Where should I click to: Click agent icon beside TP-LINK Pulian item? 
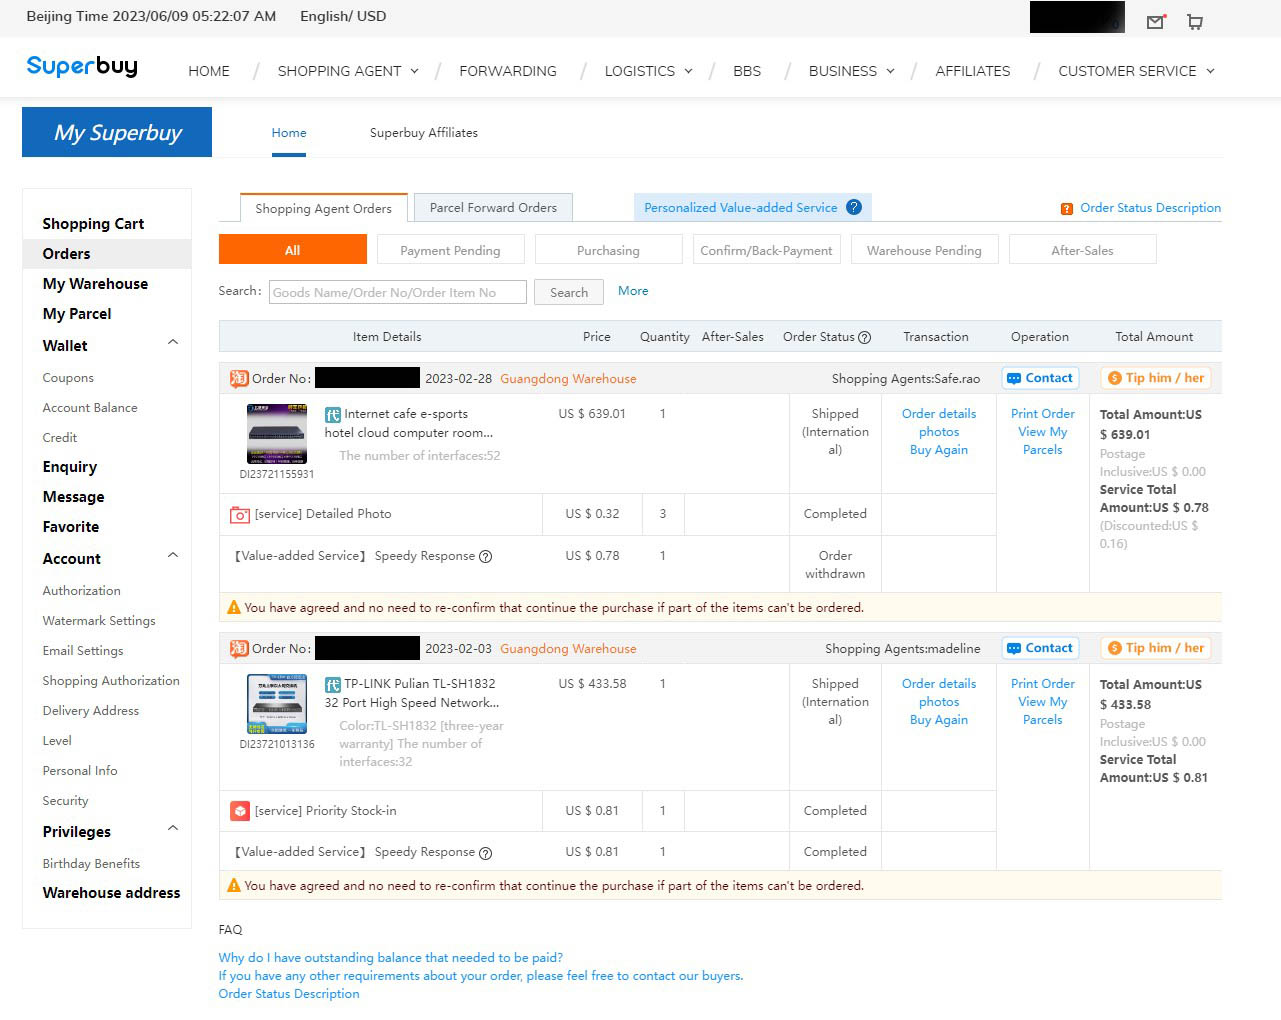coord(333,684)
